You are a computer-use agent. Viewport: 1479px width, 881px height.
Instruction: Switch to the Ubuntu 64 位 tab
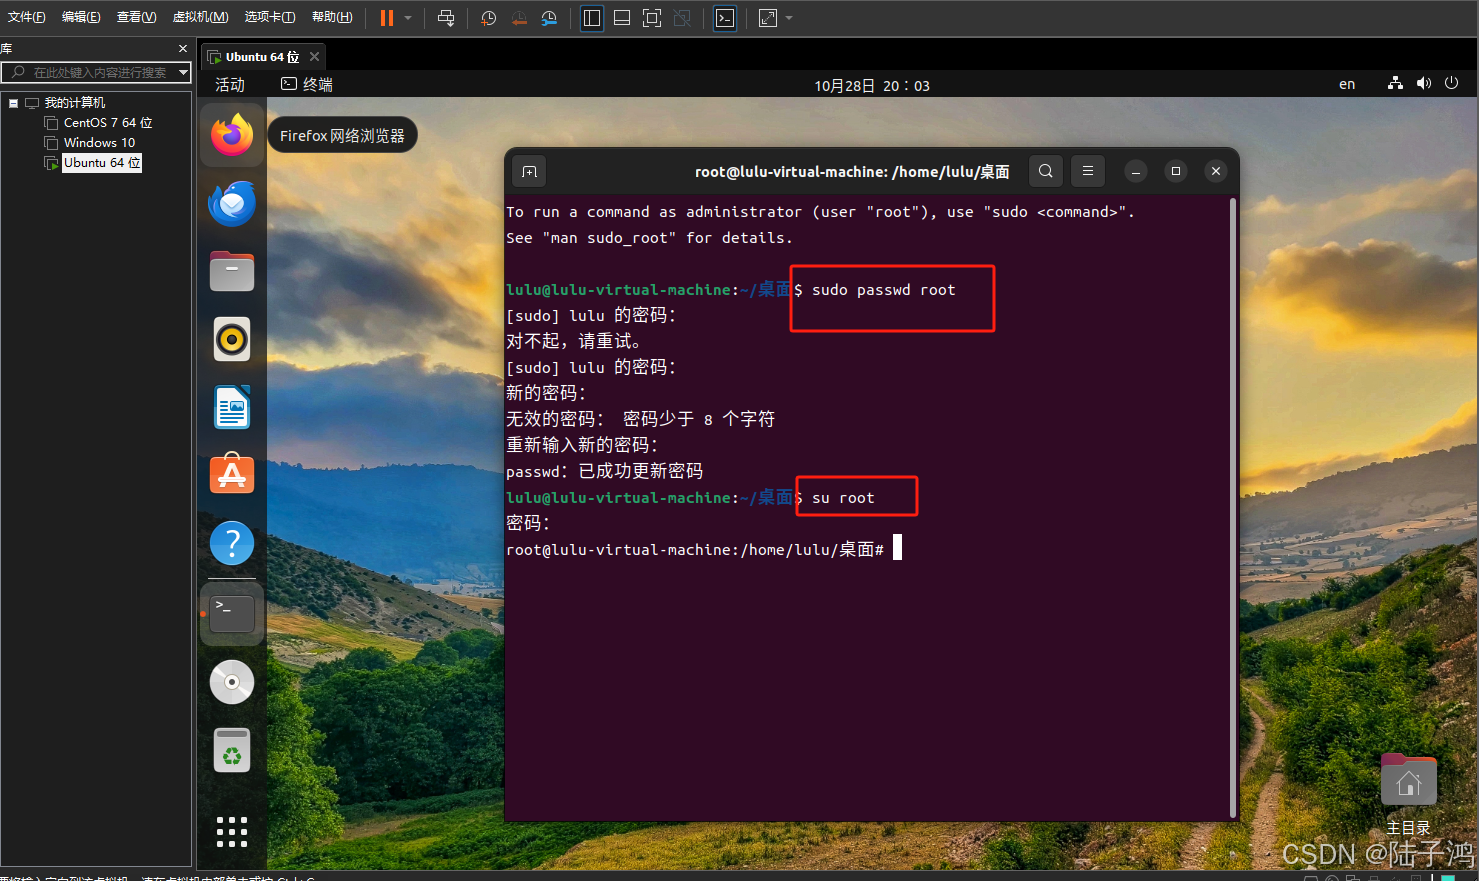pyautogui.click(x=256, y=56)
